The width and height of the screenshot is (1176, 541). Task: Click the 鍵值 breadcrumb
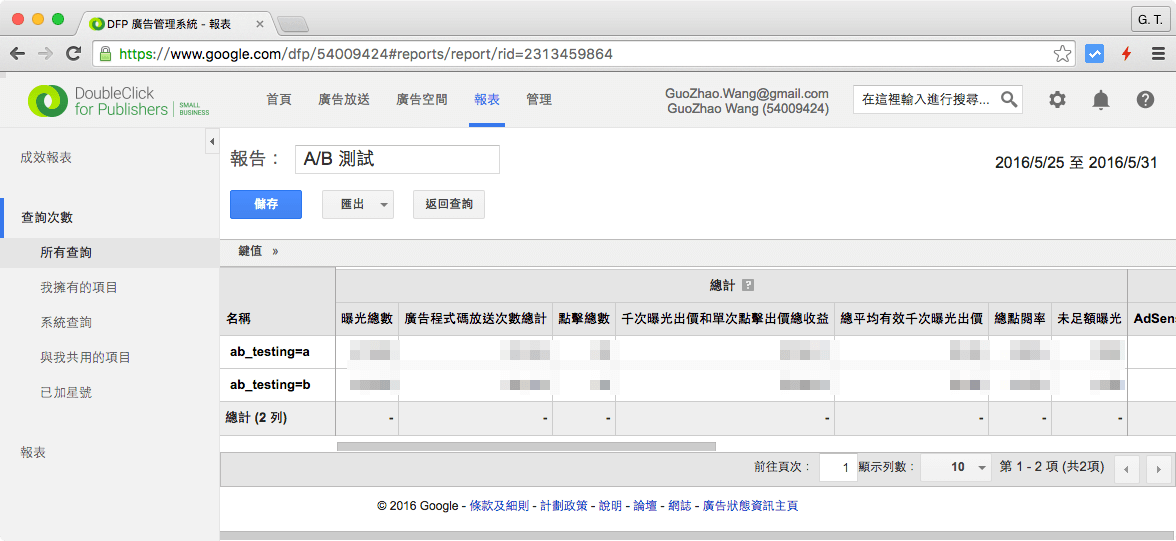click(x=250, y=252)
